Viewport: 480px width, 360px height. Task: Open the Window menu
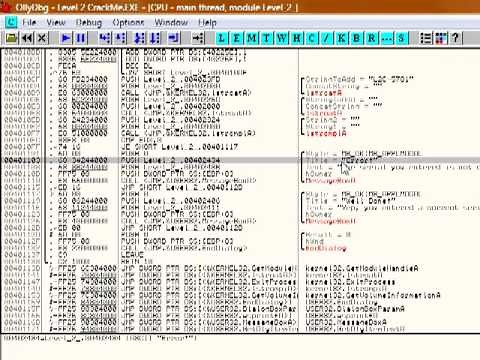click(x=171, y=22)
